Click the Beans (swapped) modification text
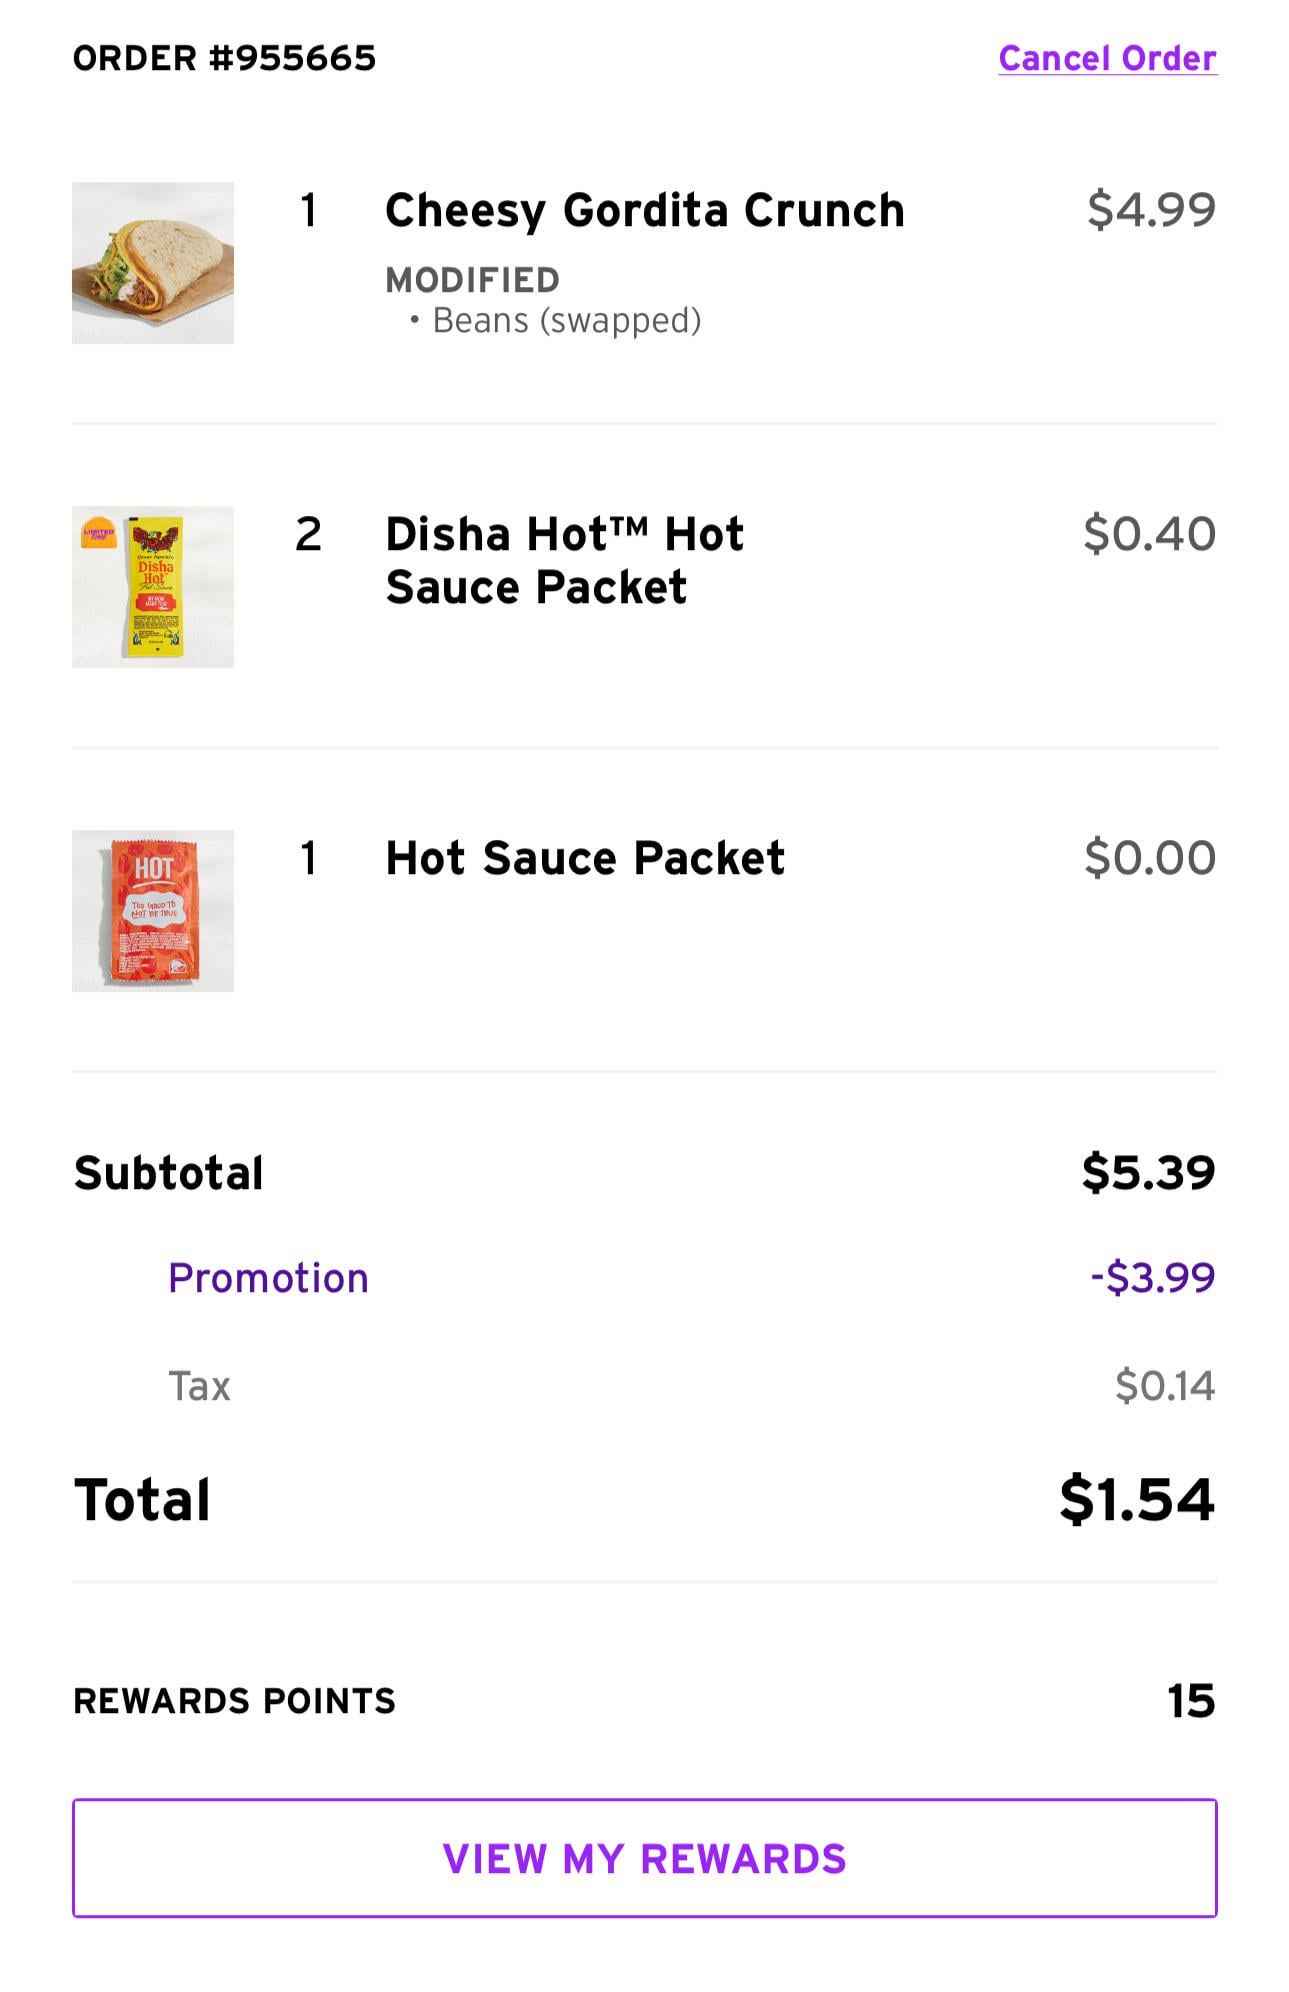 click(566, 321)
